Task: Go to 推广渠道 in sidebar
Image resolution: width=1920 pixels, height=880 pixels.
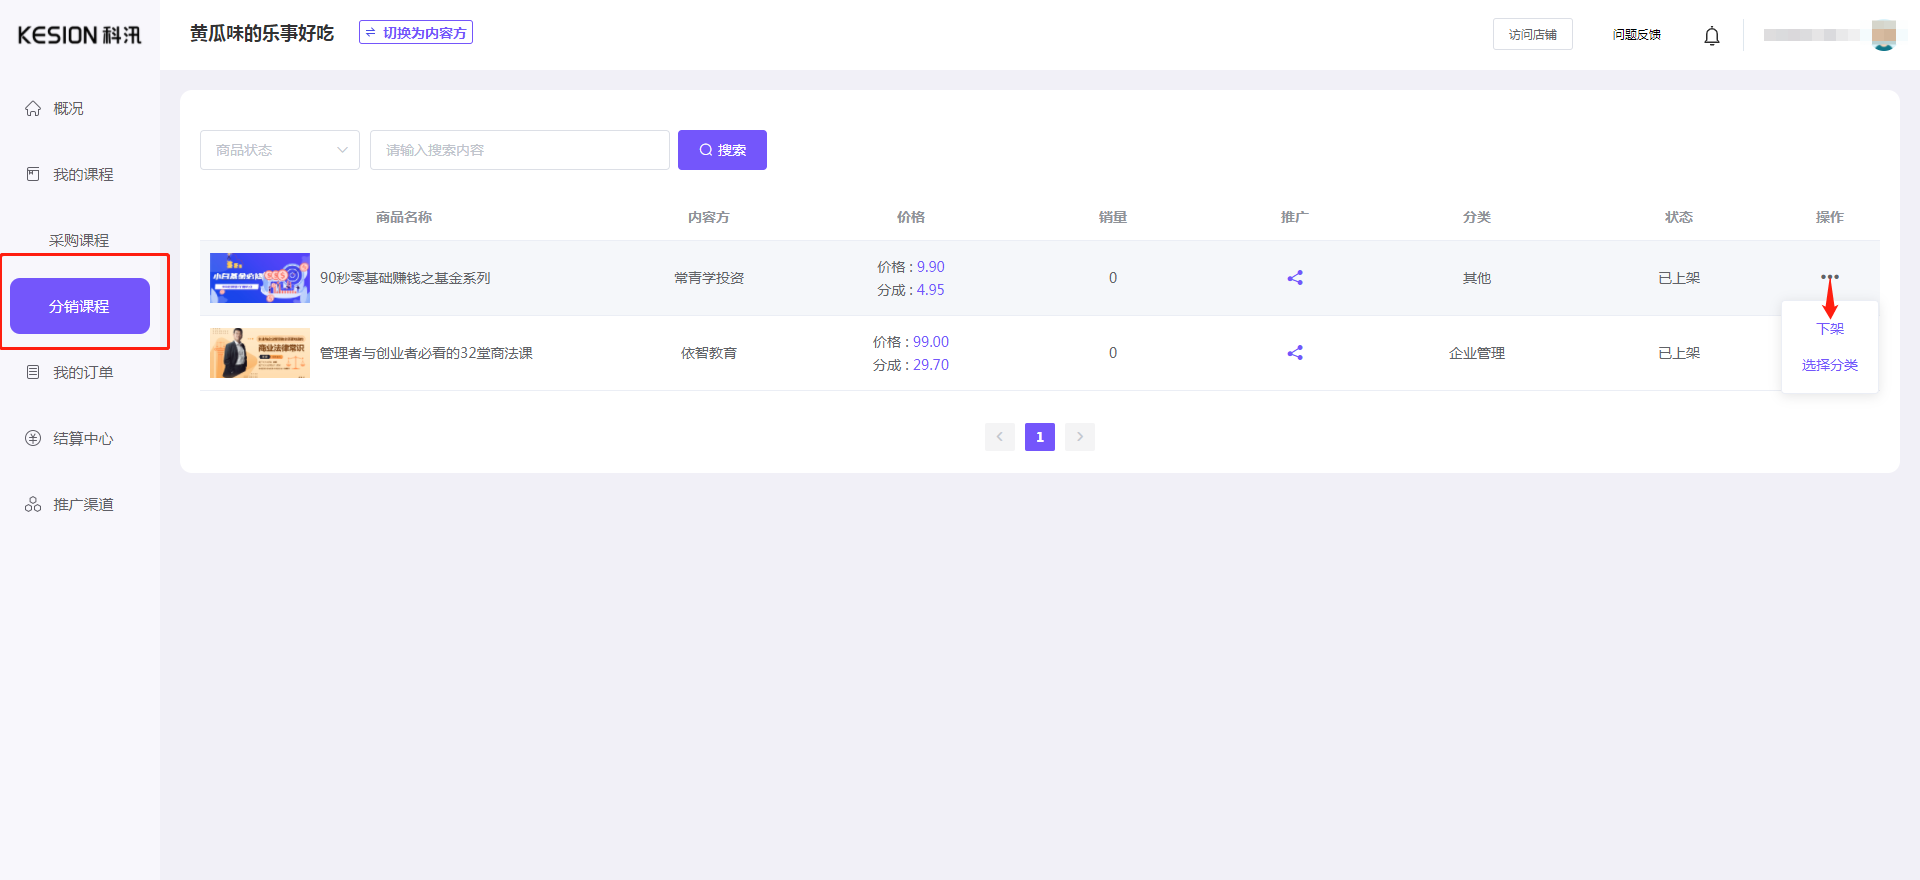Action: (x=82, y=504)
